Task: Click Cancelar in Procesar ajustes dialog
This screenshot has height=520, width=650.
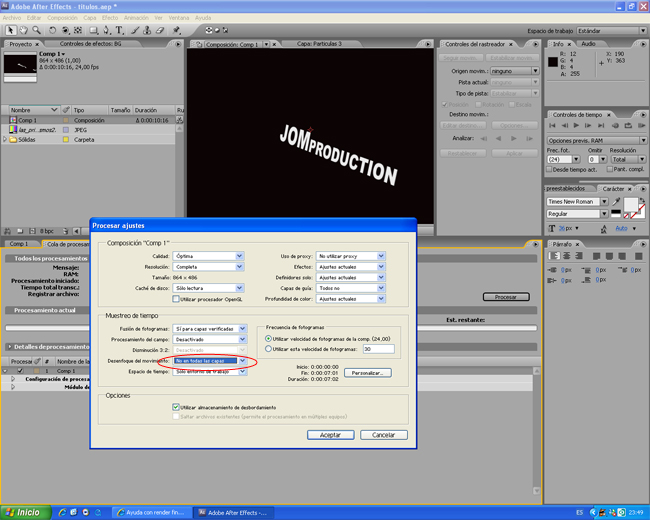Action: click(x=383, y=435)
